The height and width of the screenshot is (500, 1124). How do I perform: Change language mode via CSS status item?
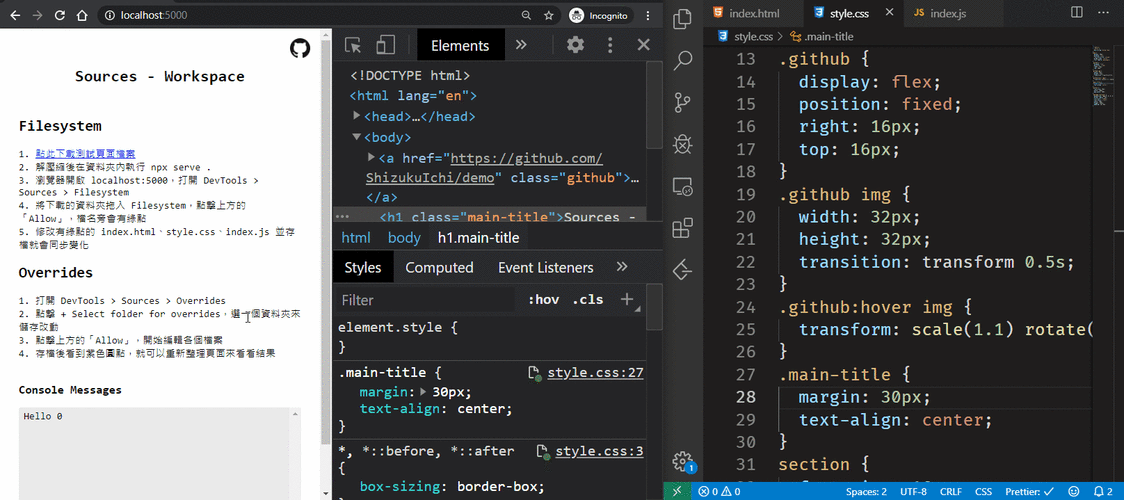984,492
